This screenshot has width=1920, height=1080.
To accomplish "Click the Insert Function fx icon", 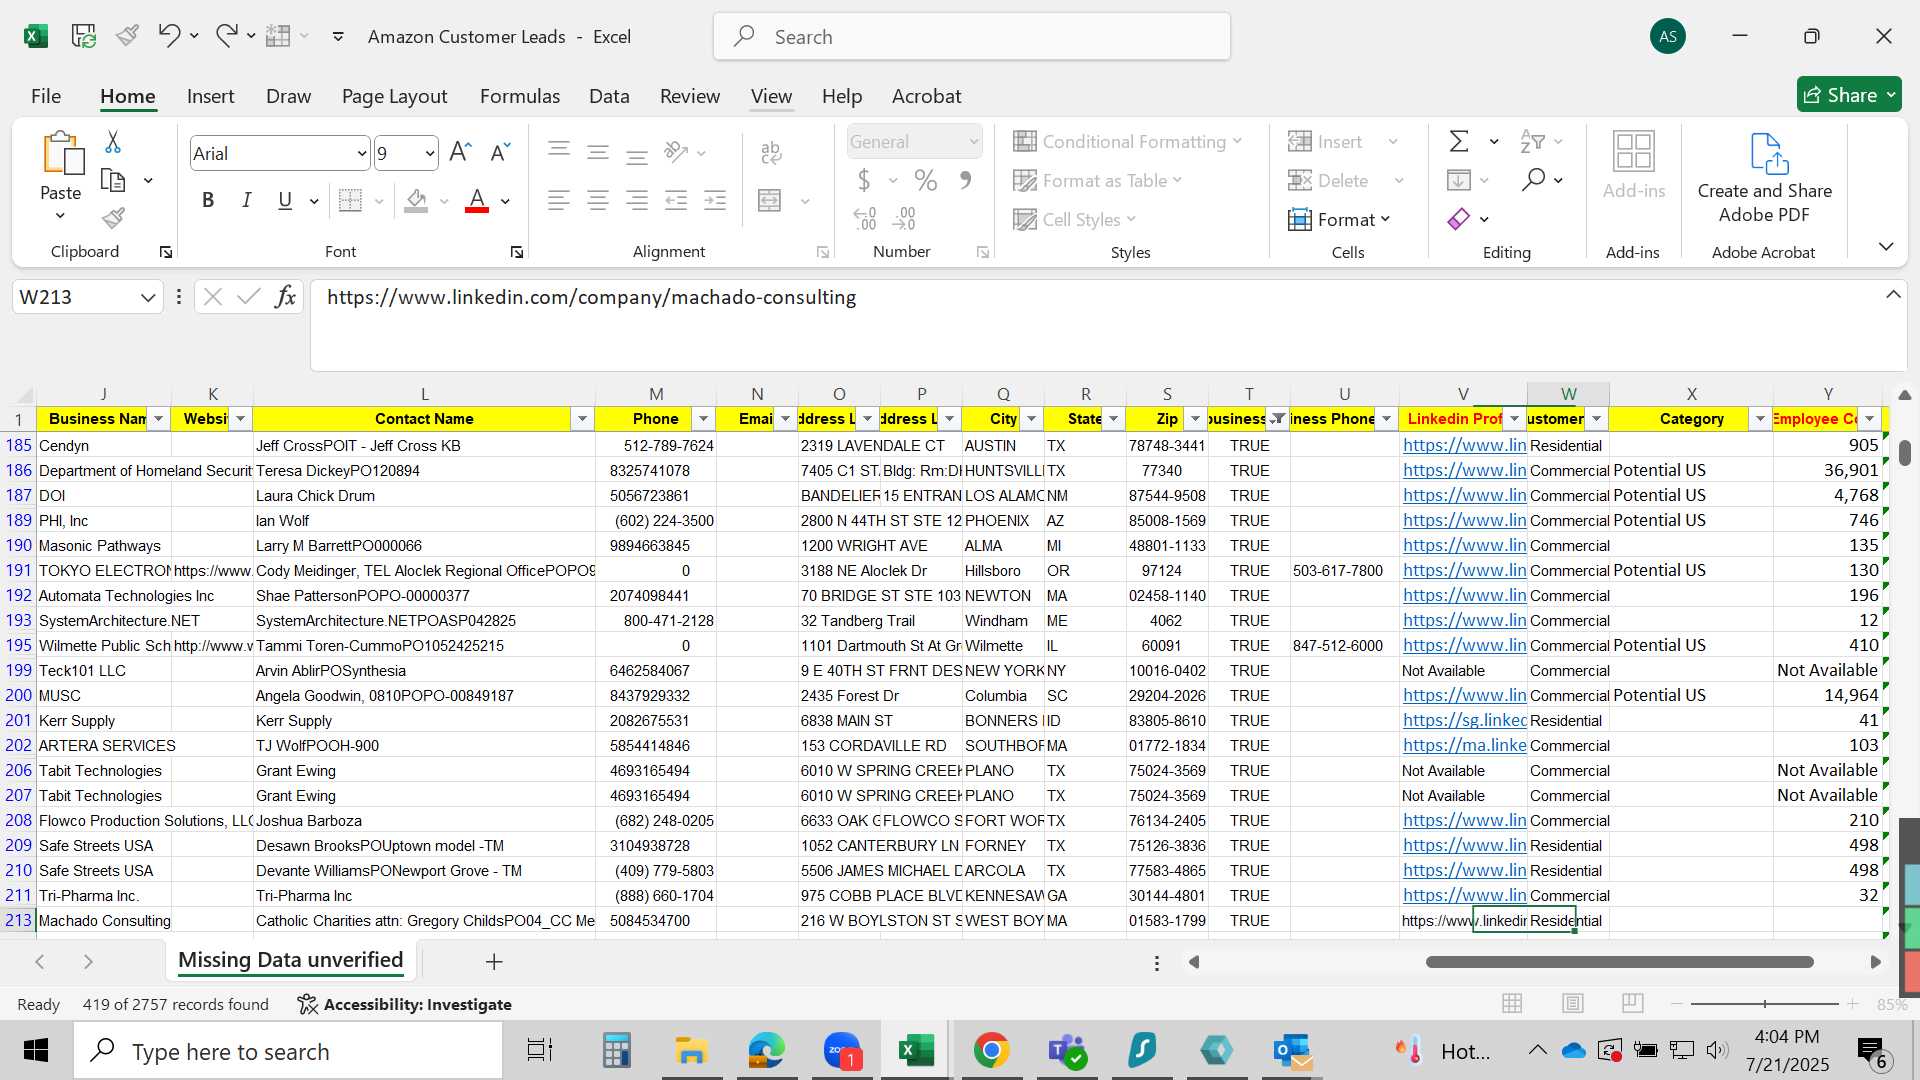I will coord(285,296).
